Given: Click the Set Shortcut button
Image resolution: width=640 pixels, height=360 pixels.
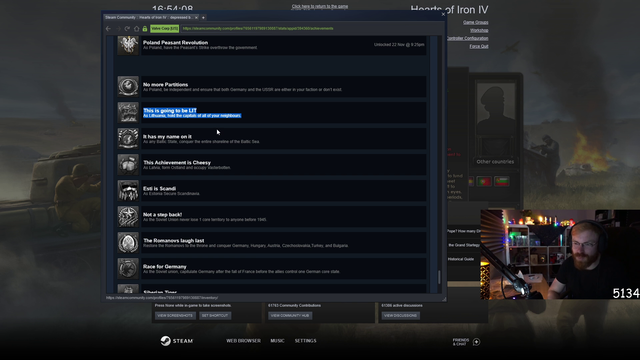Looking at the screenshot, I should point(215,316).
